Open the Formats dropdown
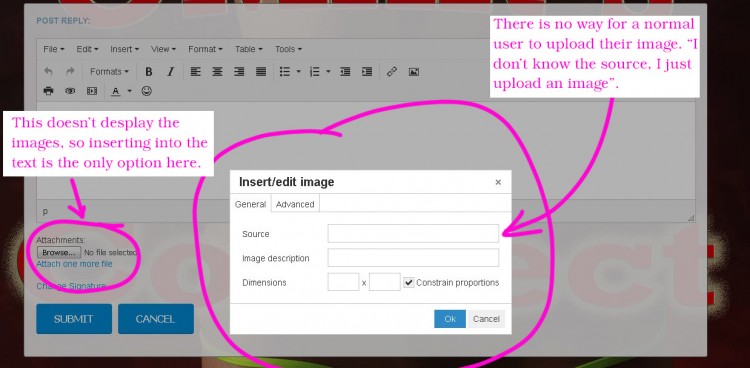Viewport: 750px width, 368px height. click(x=110, y=72)
